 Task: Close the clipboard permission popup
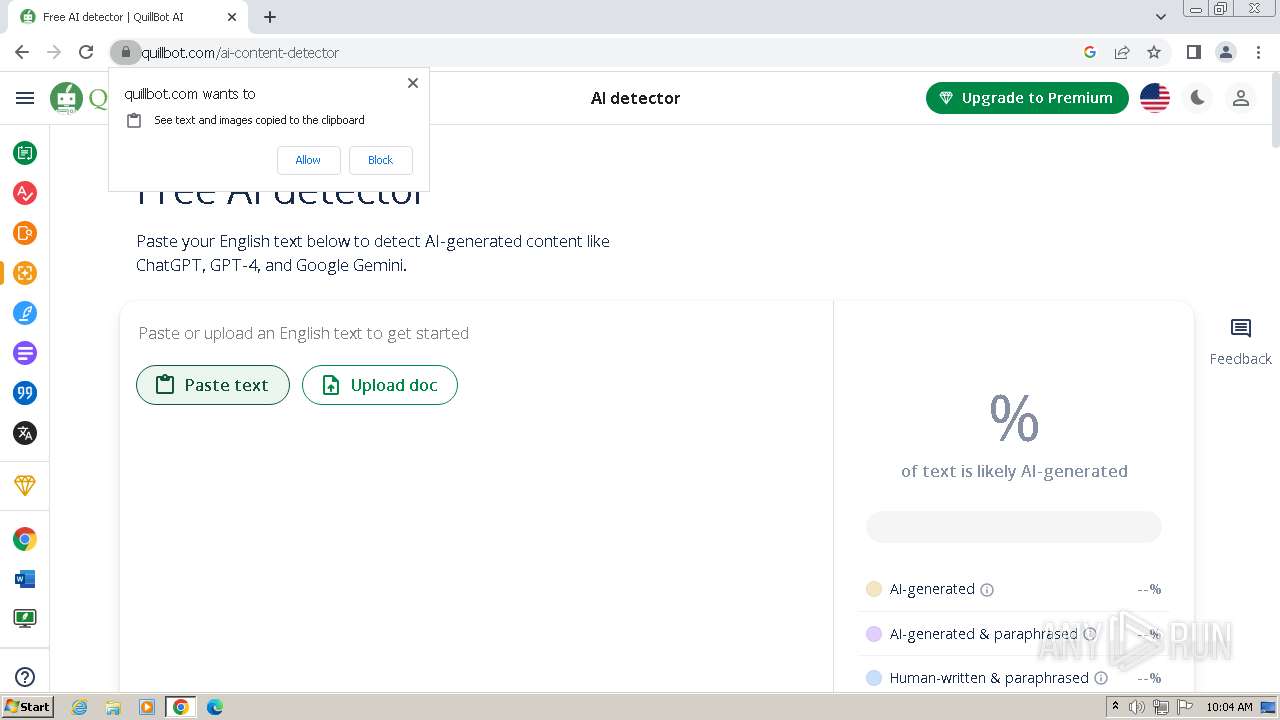(x=413, y=83)
